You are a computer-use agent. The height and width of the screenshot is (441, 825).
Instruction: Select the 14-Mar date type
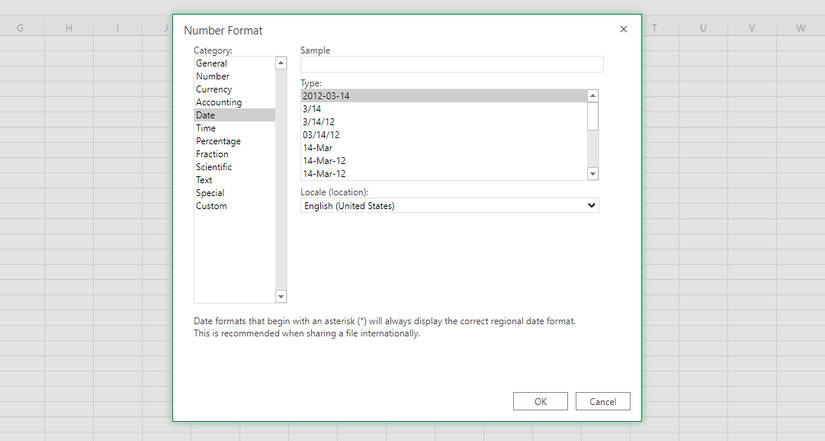317,148
